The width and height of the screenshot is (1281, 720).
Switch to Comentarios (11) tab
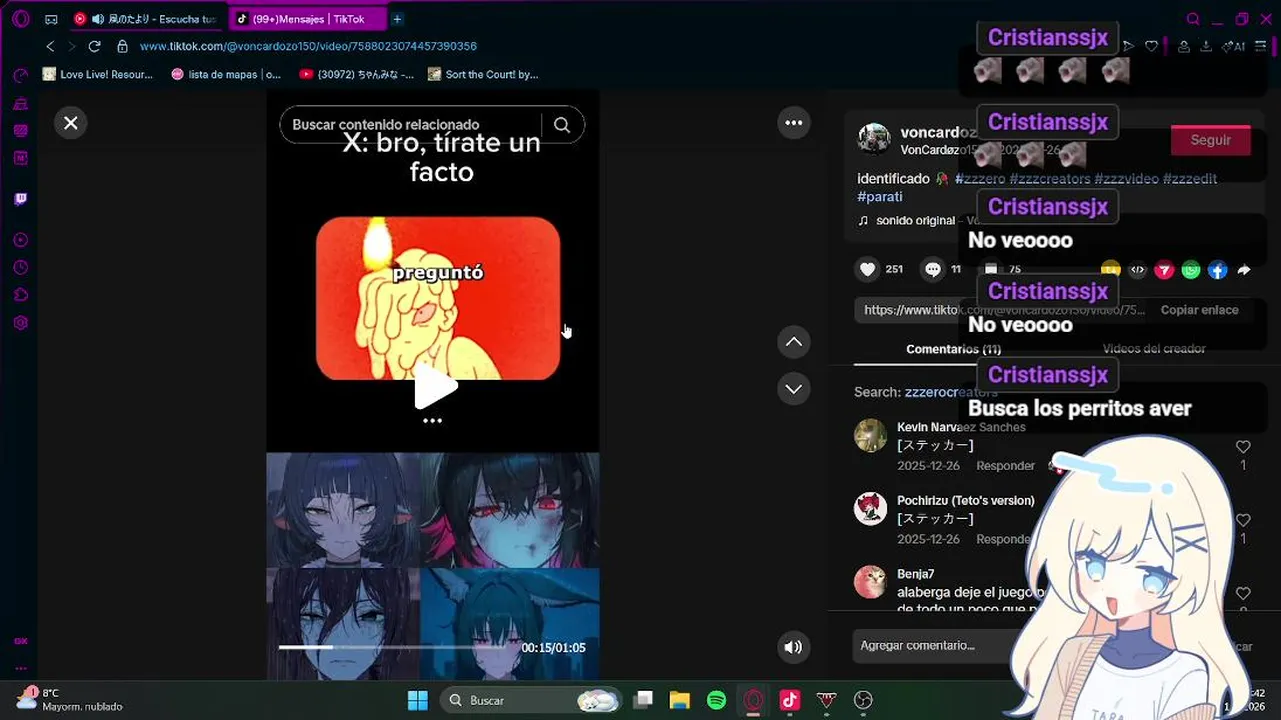953,349
